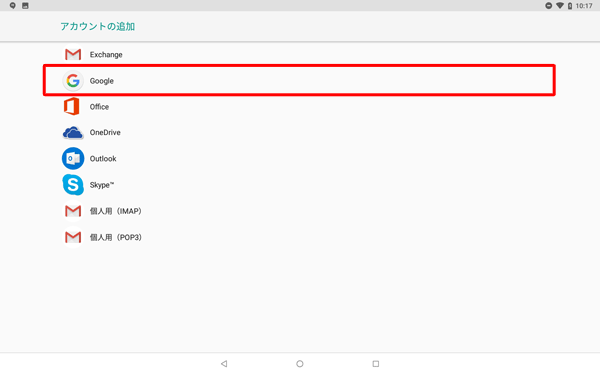
Task: Choose the Skype account label
Action: point(102,185)
